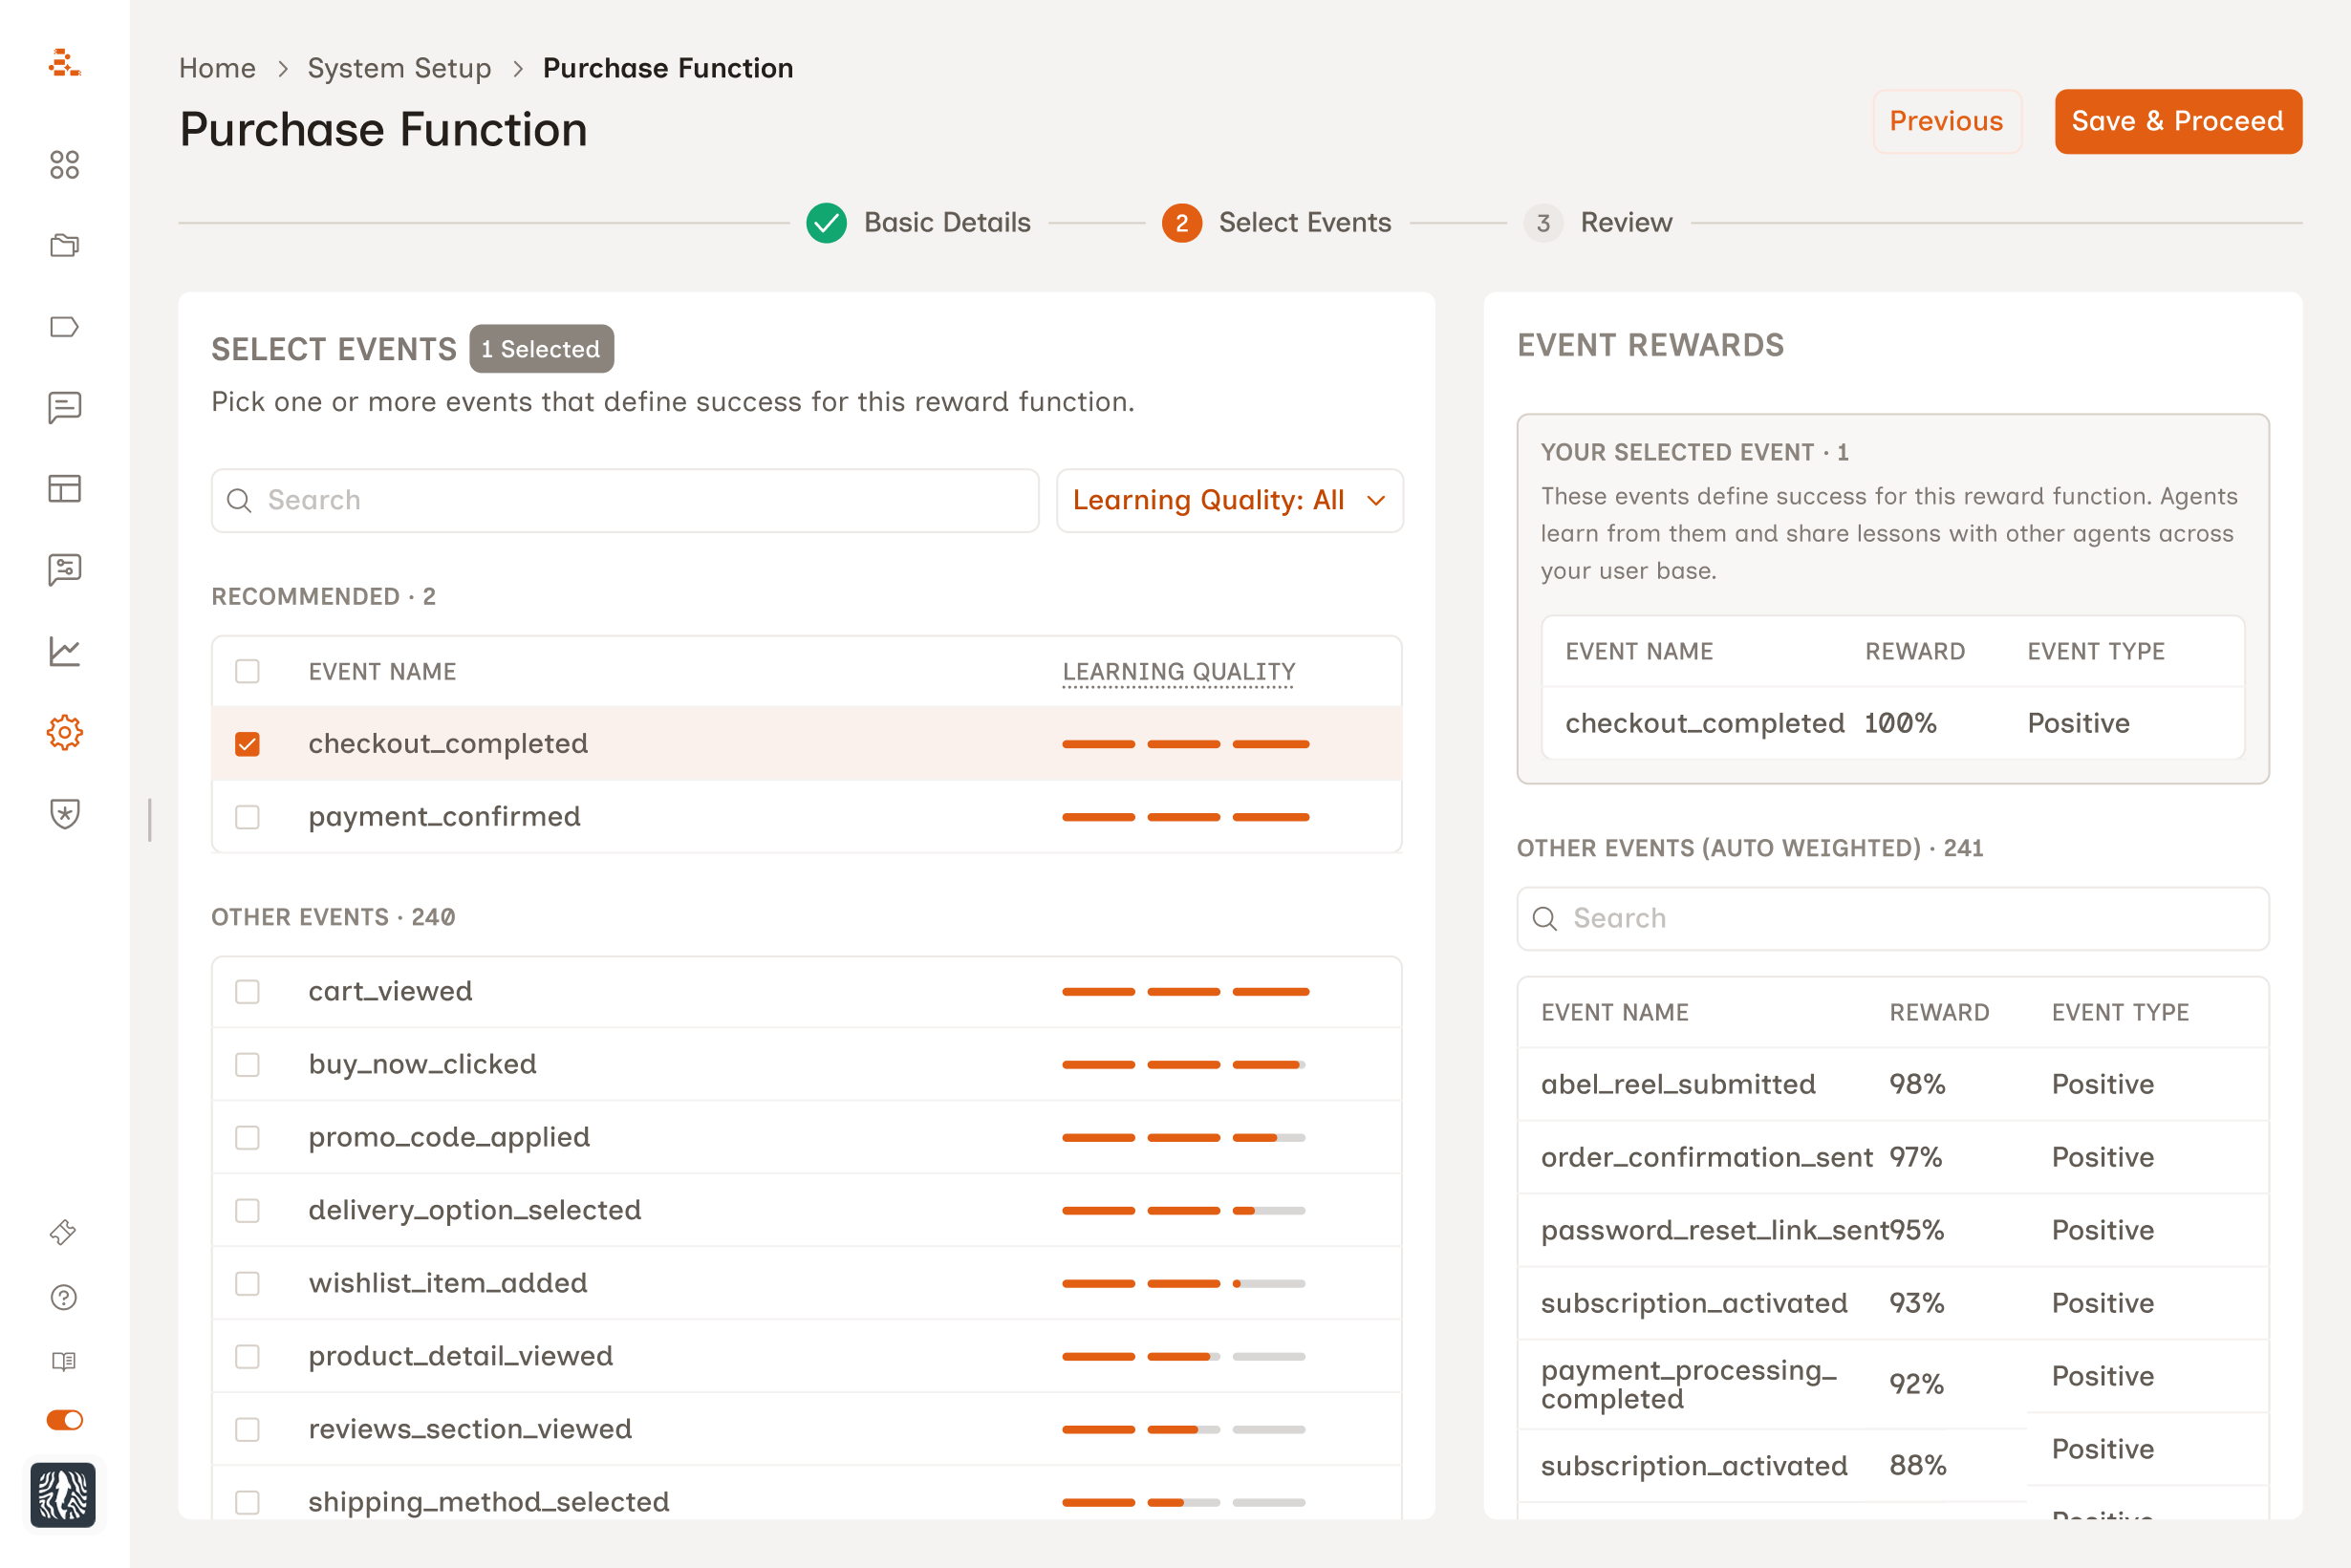Open the System Setup breadcrumb link
Screen dimensions: 2351x1568
click(x=399, y=67)
